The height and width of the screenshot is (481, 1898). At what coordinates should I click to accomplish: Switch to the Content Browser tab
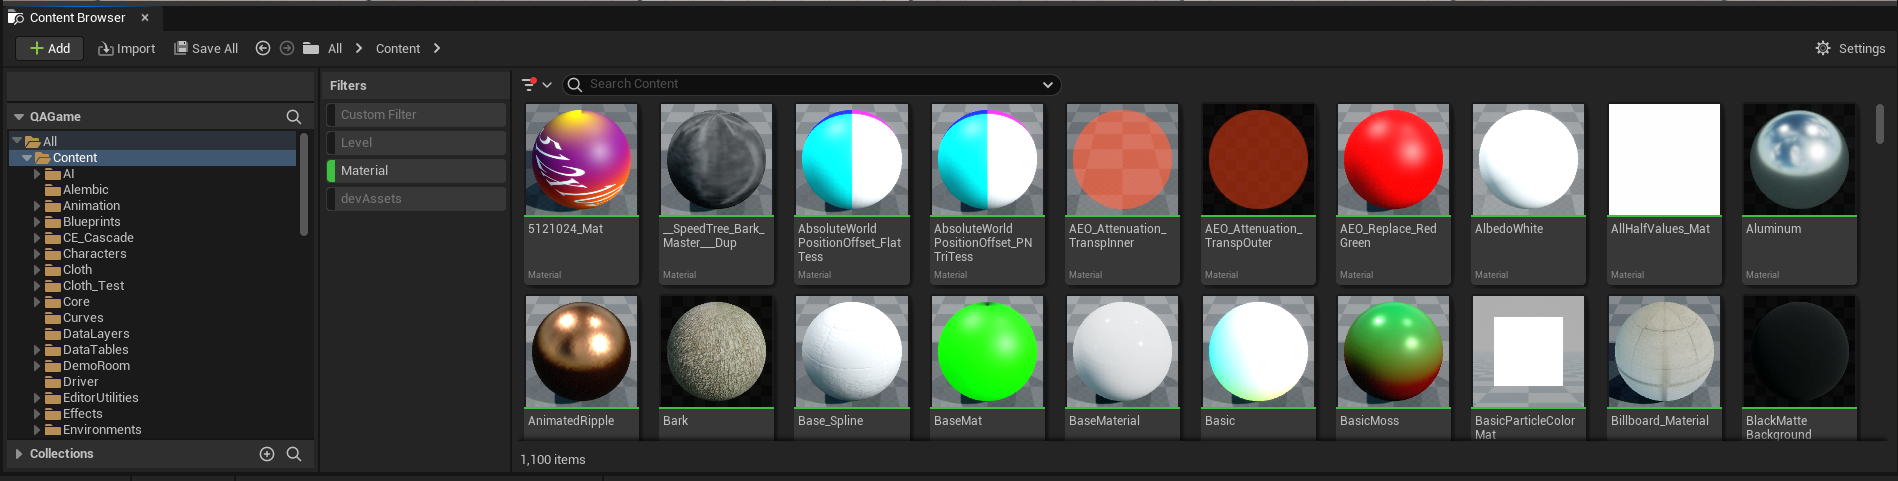78,18
